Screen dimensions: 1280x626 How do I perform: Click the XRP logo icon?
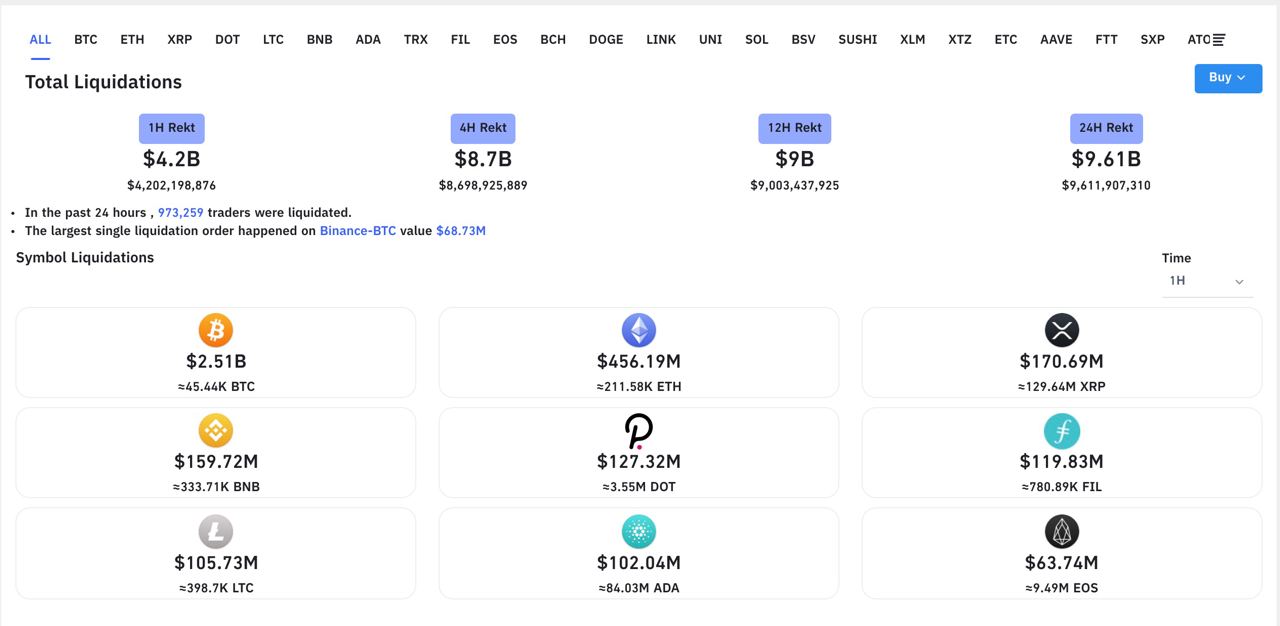tap(1062, 330)
